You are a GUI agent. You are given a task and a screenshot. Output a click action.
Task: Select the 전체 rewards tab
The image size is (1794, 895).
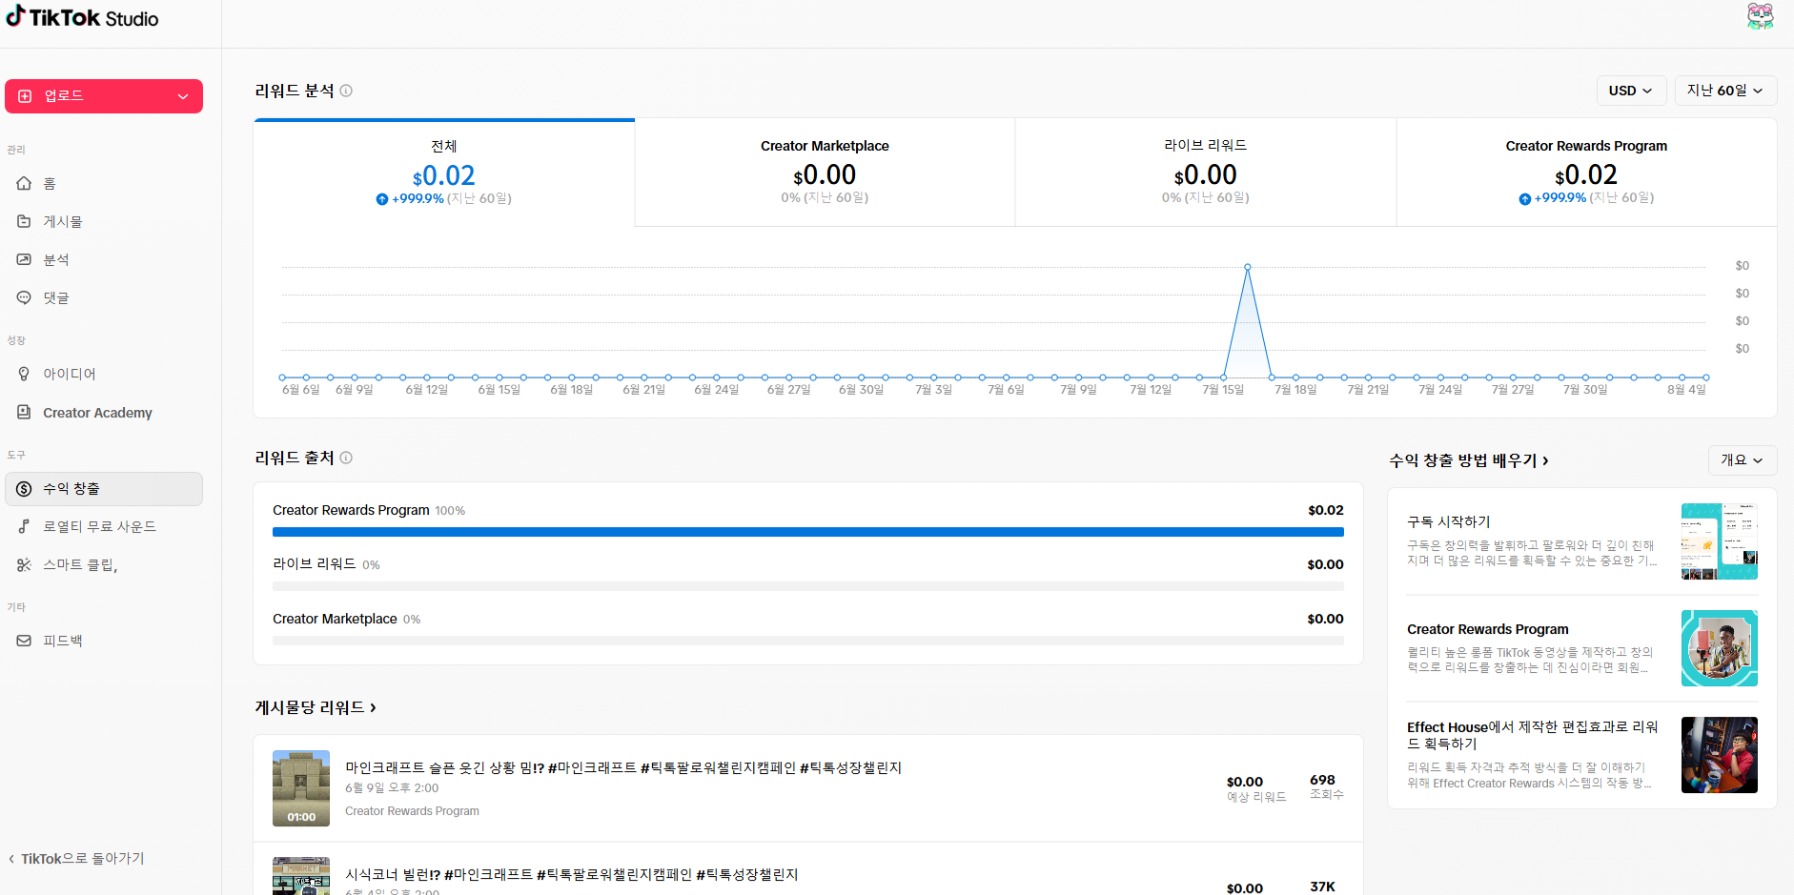click(x=444, y=173)
